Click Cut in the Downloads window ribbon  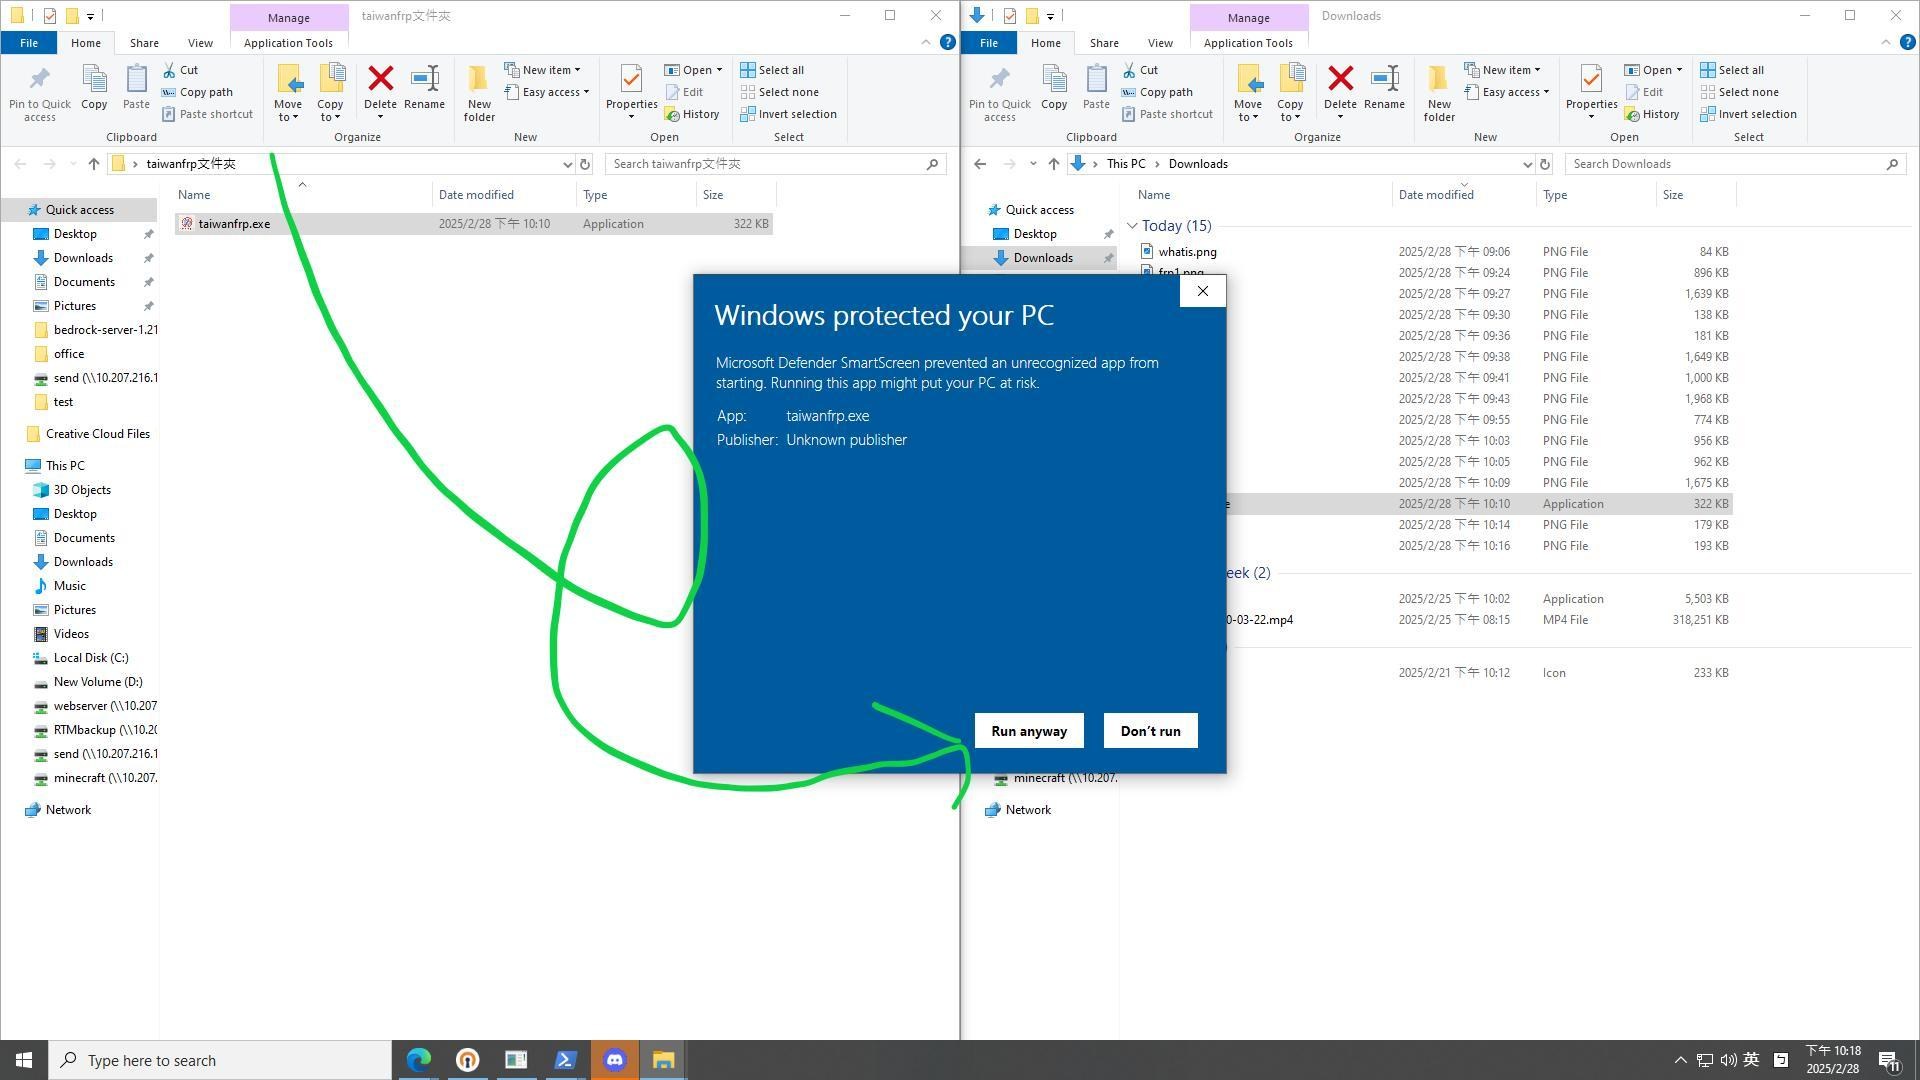coord(1140,70)
